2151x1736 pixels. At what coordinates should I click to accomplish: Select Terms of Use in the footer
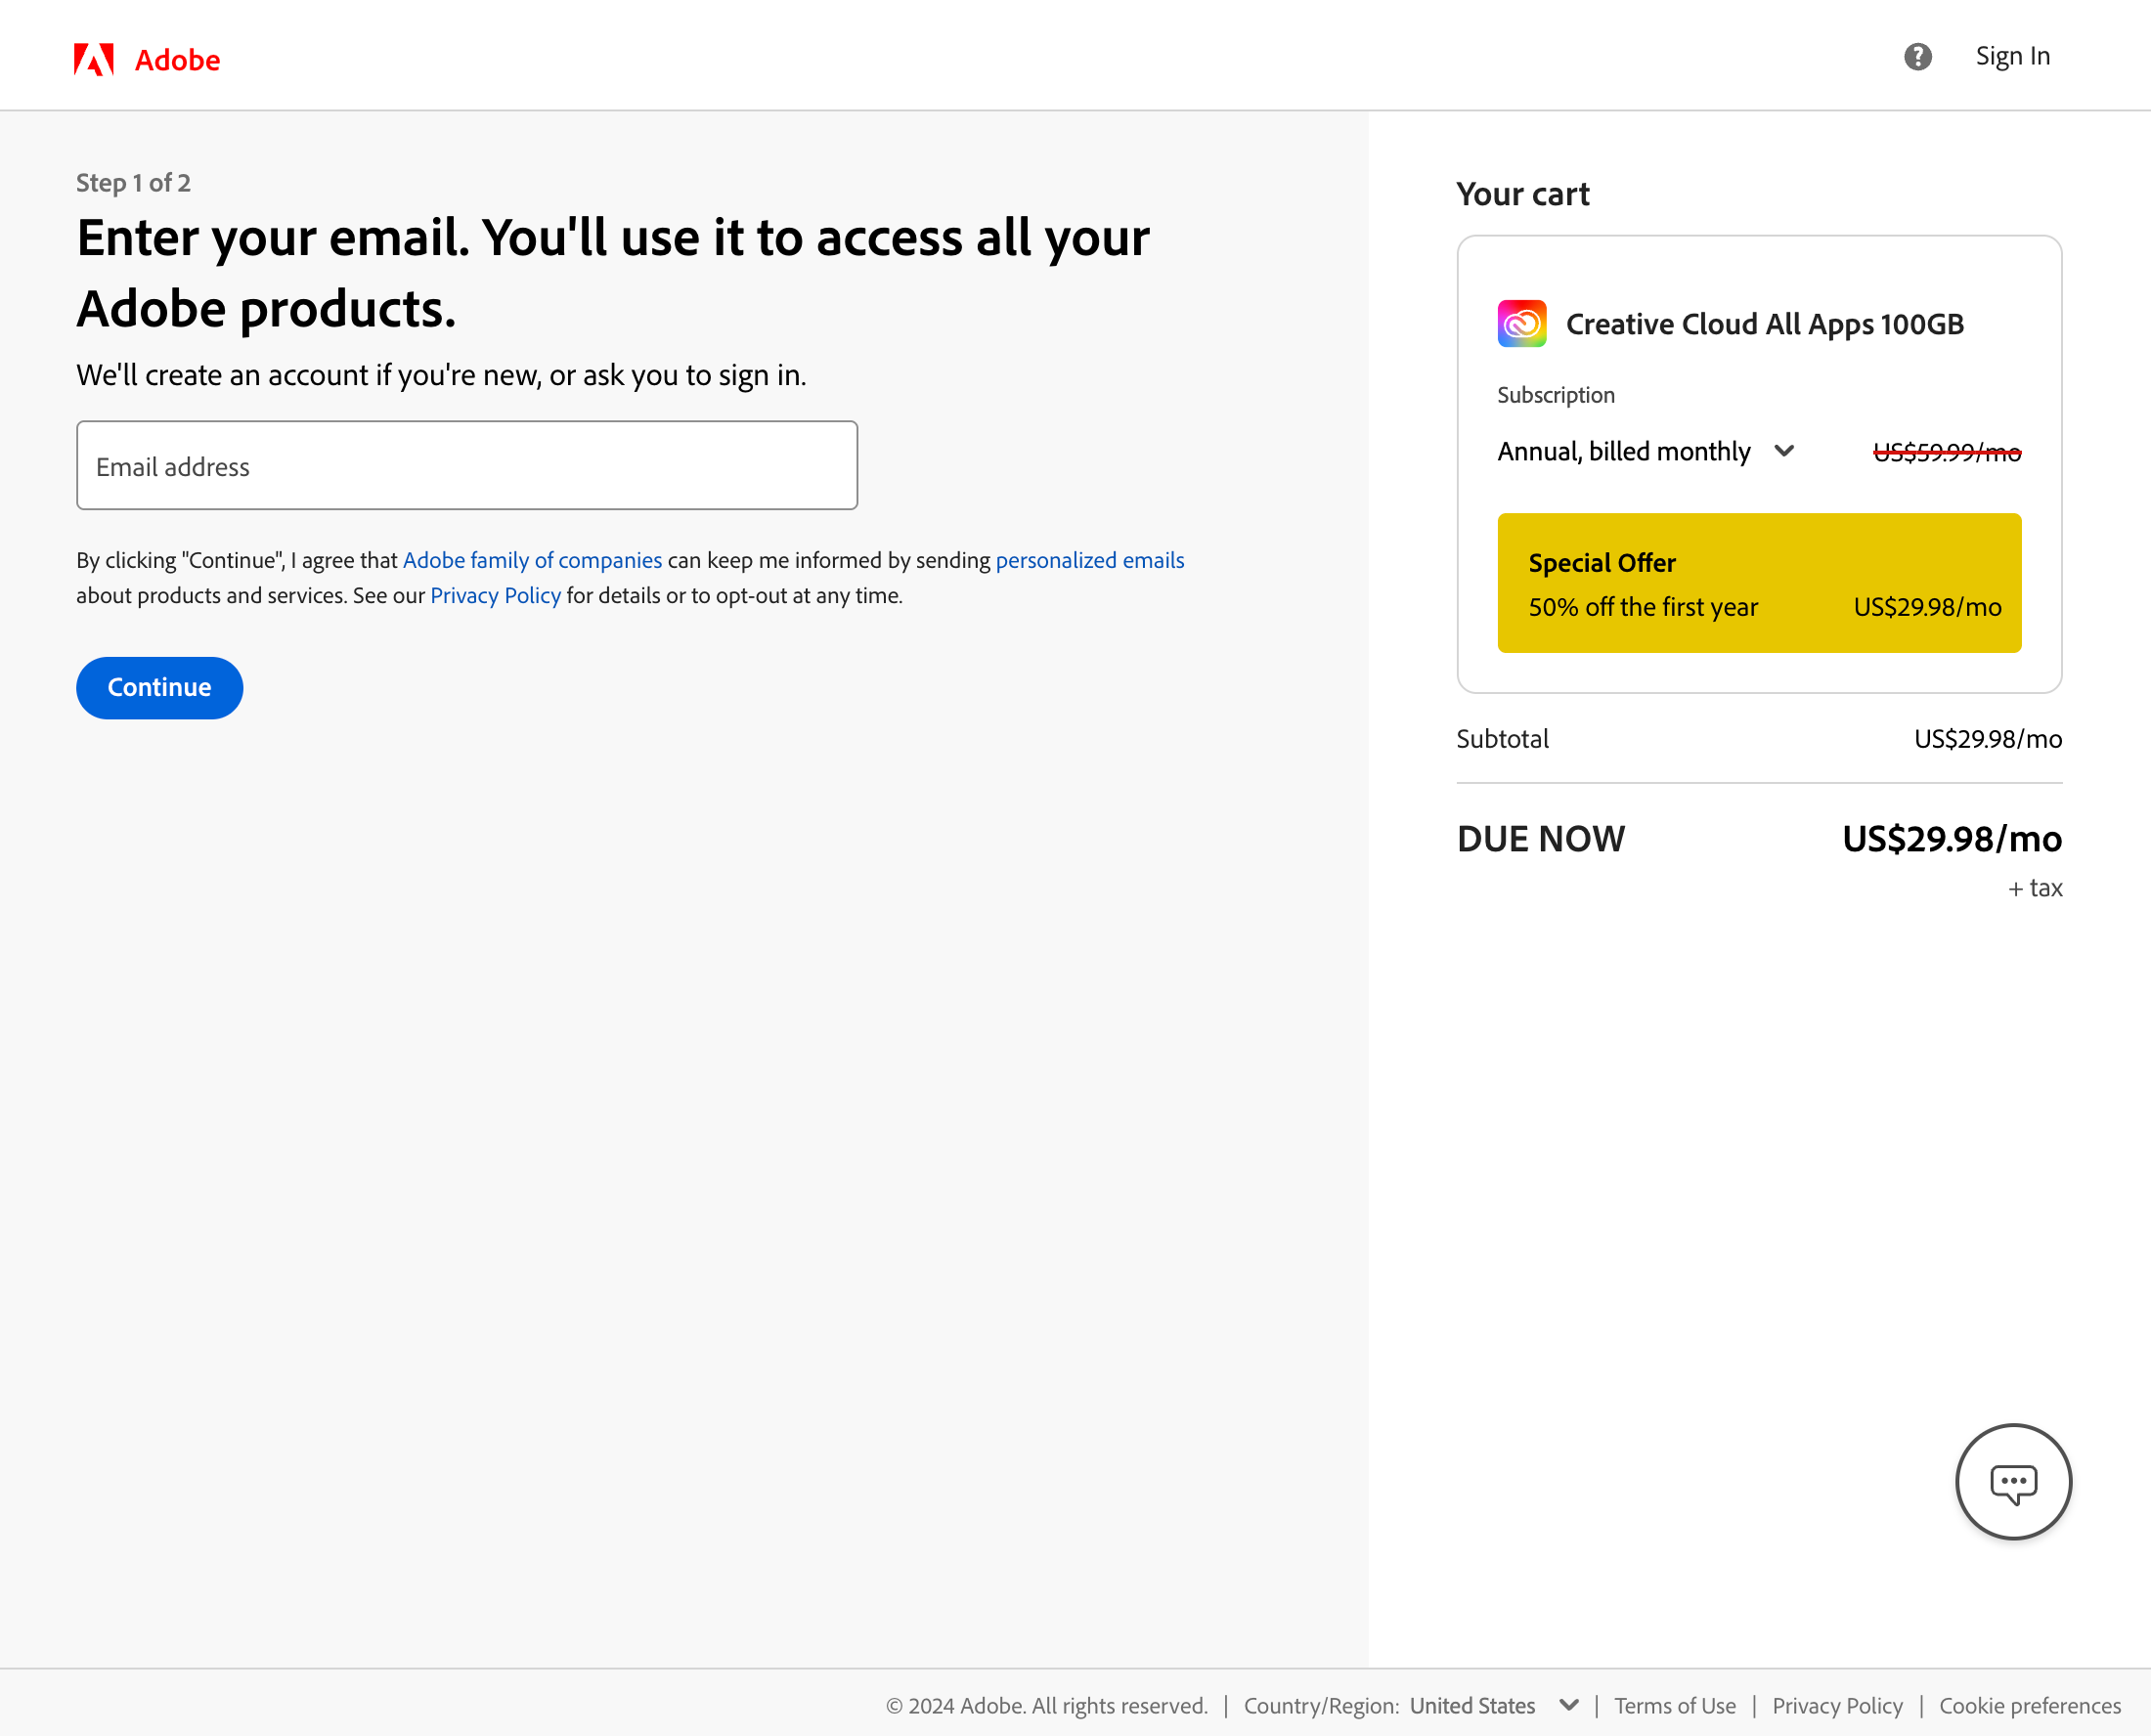tap(1675, 1705)
